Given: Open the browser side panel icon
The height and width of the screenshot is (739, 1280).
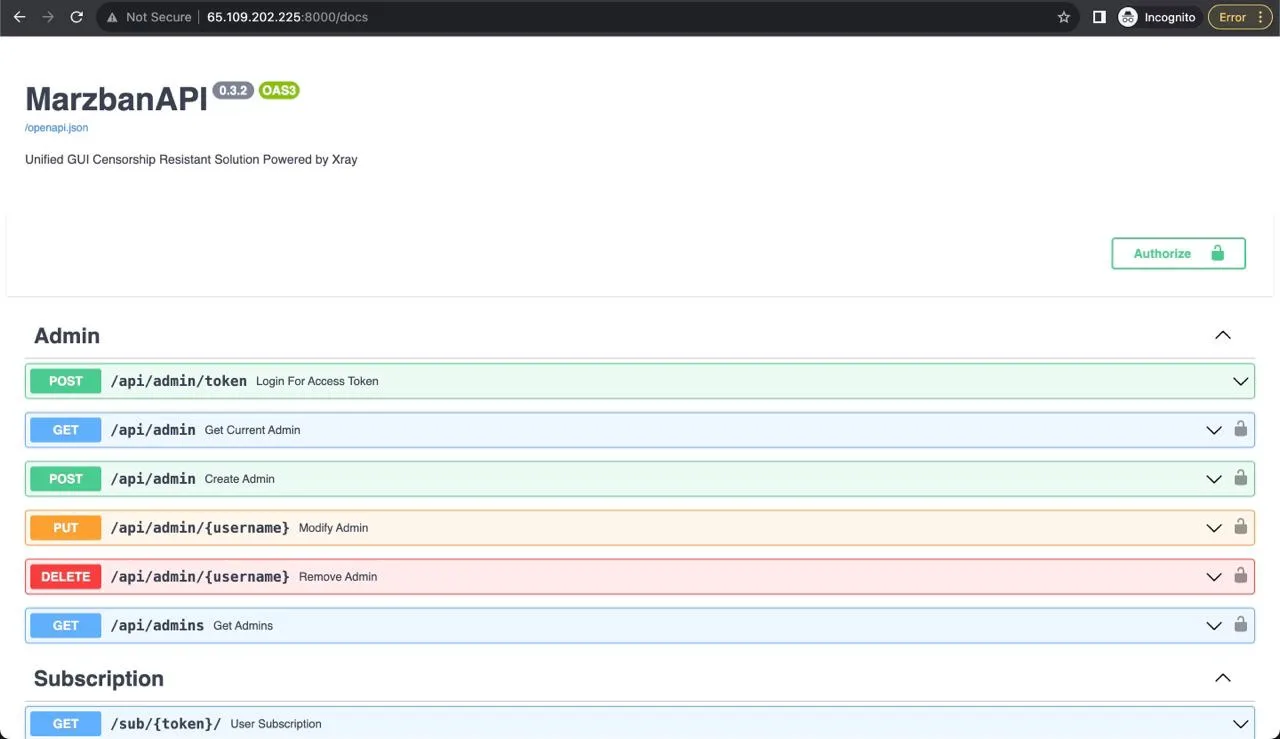Looking at the screenshot, I should pyautogui.click(x=1099, y=16).
